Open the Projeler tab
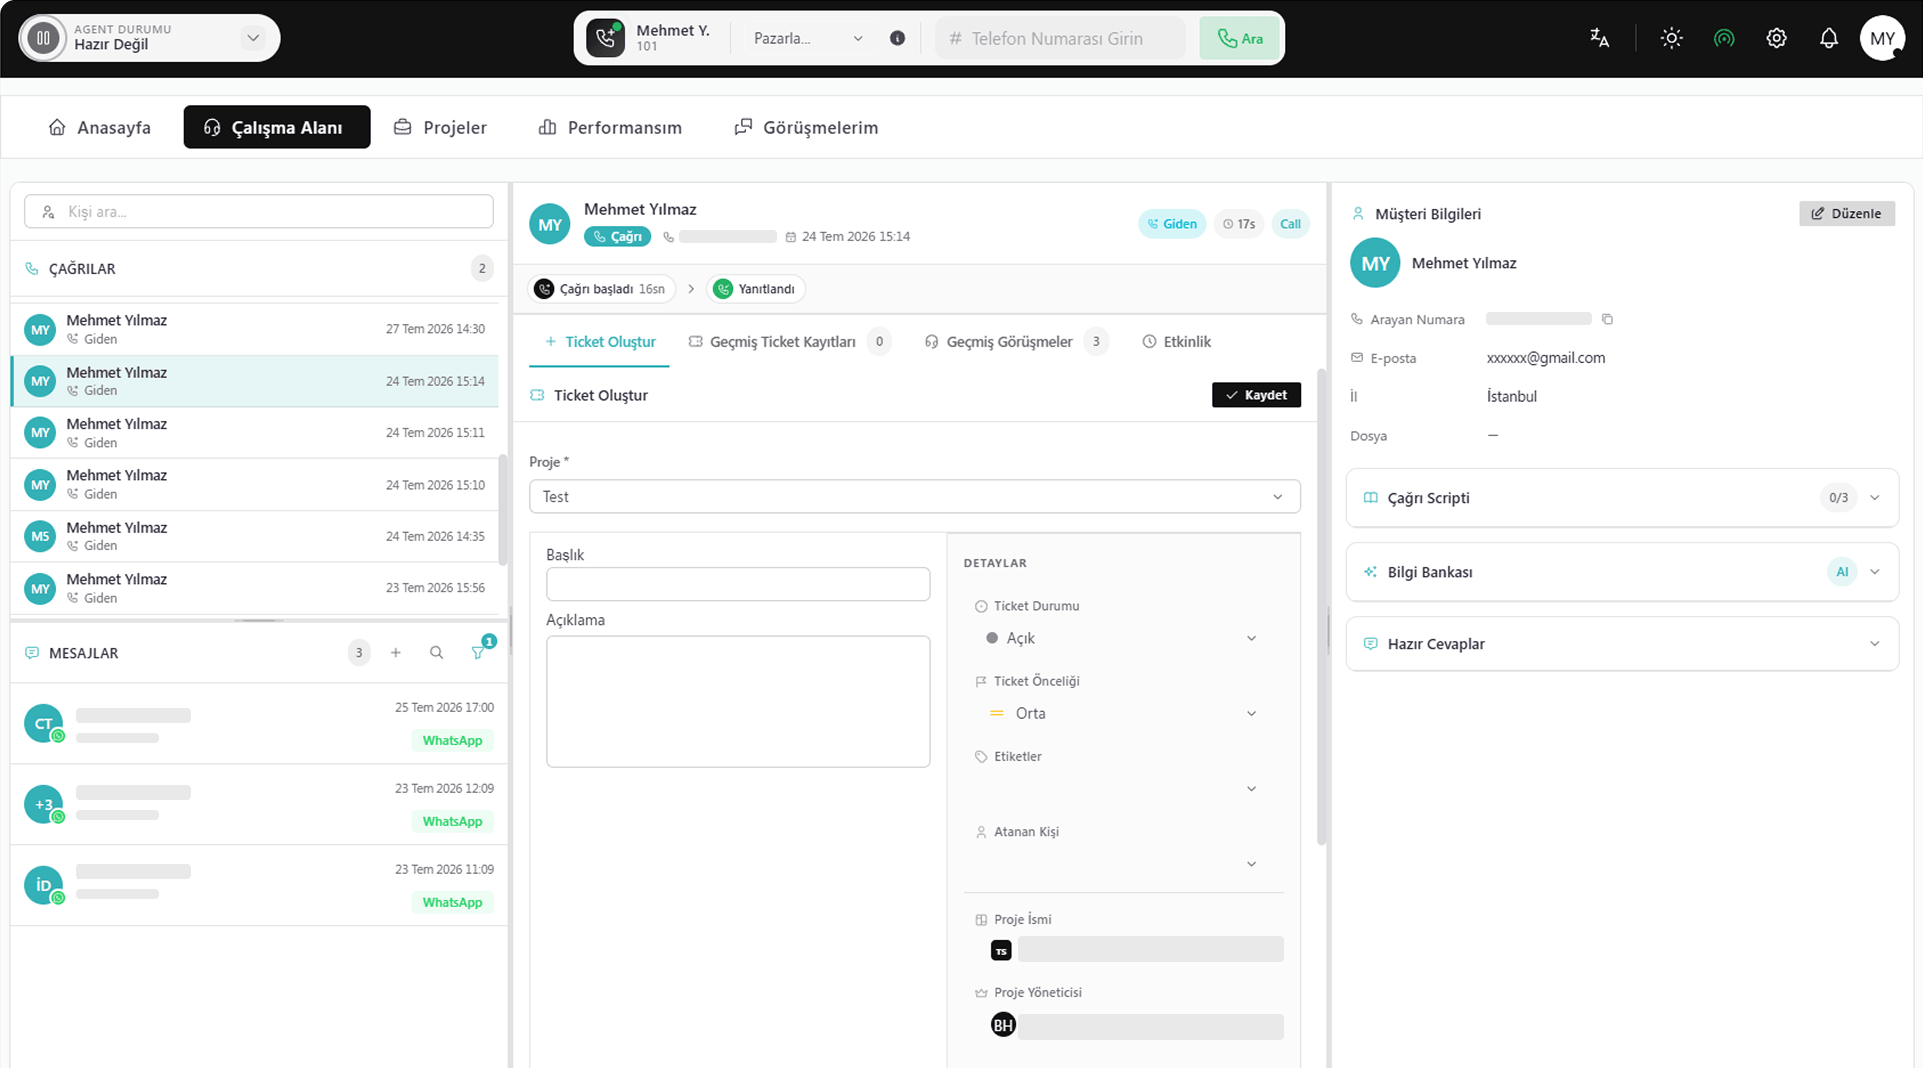The image size is (1923, 1068). (440, 127)
